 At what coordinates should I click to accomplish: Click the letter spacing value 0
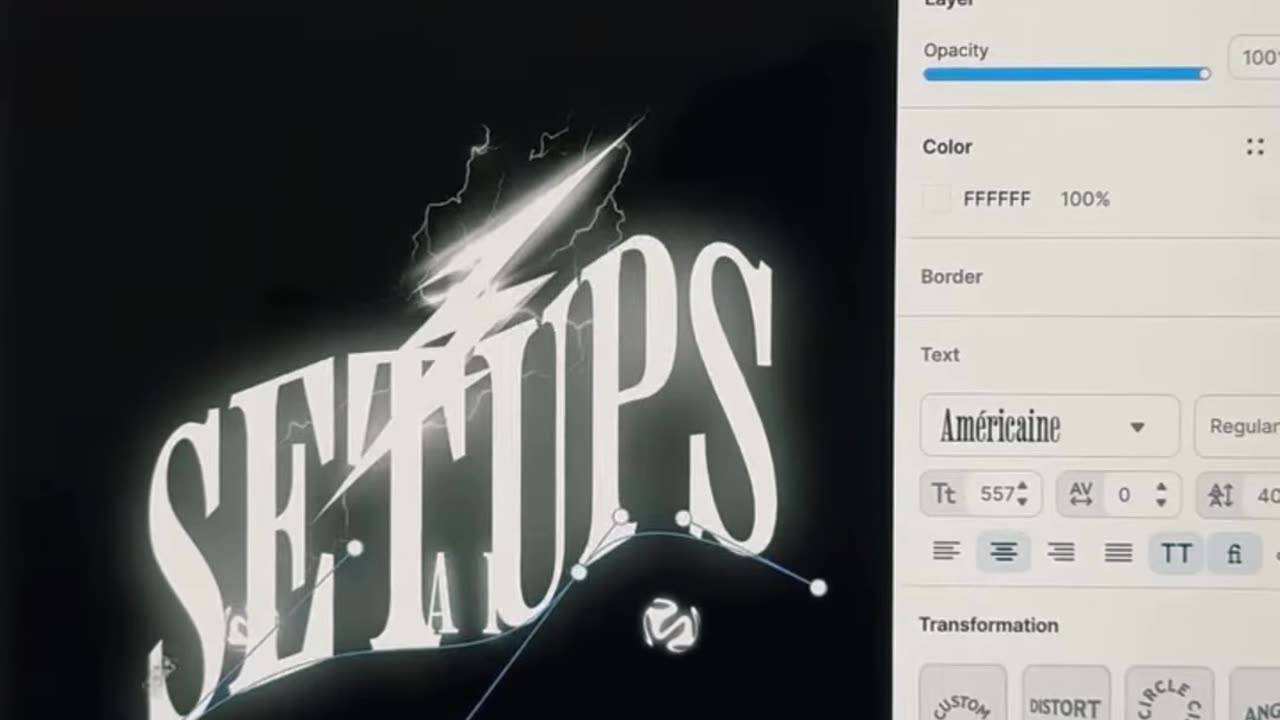(x=1124, y=495)
